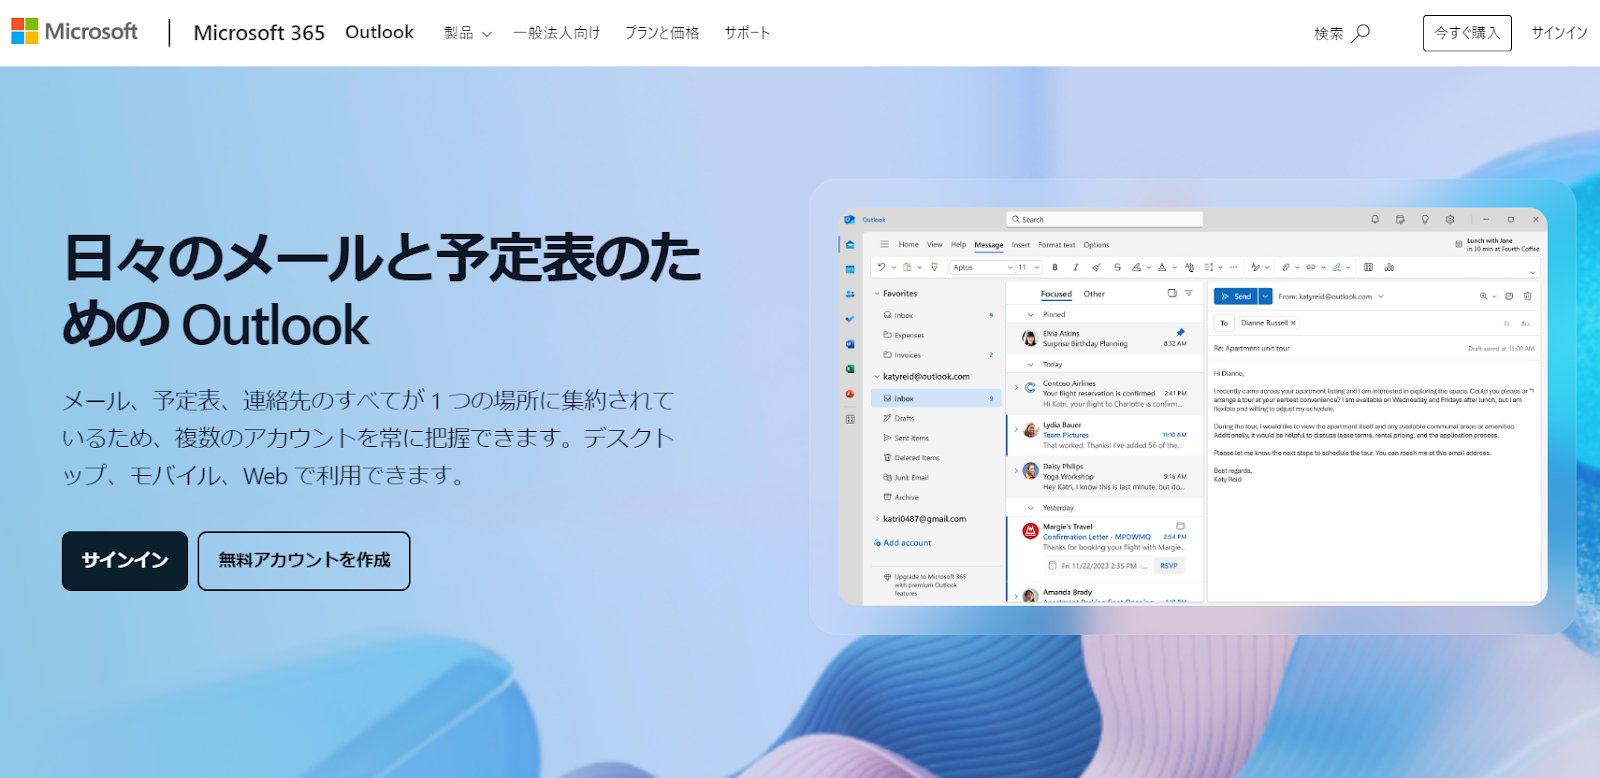Switch to the Options ribbon tab
Screen dimensions: 1600x778
[x=1096, y=244]
